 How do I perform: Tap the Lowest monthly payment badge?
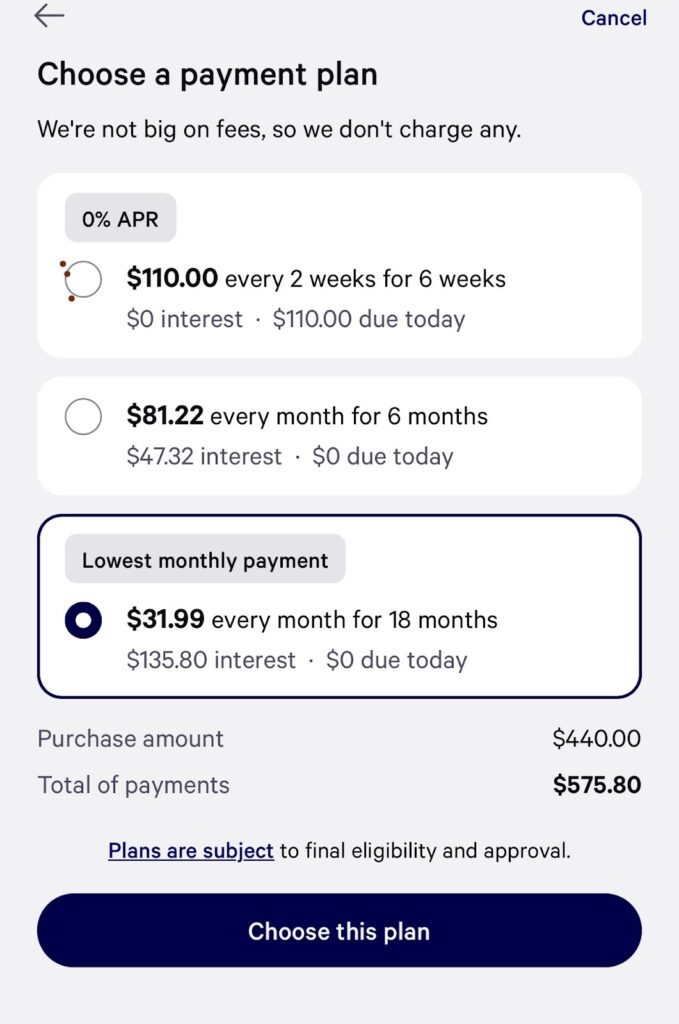tap(205, 559)
